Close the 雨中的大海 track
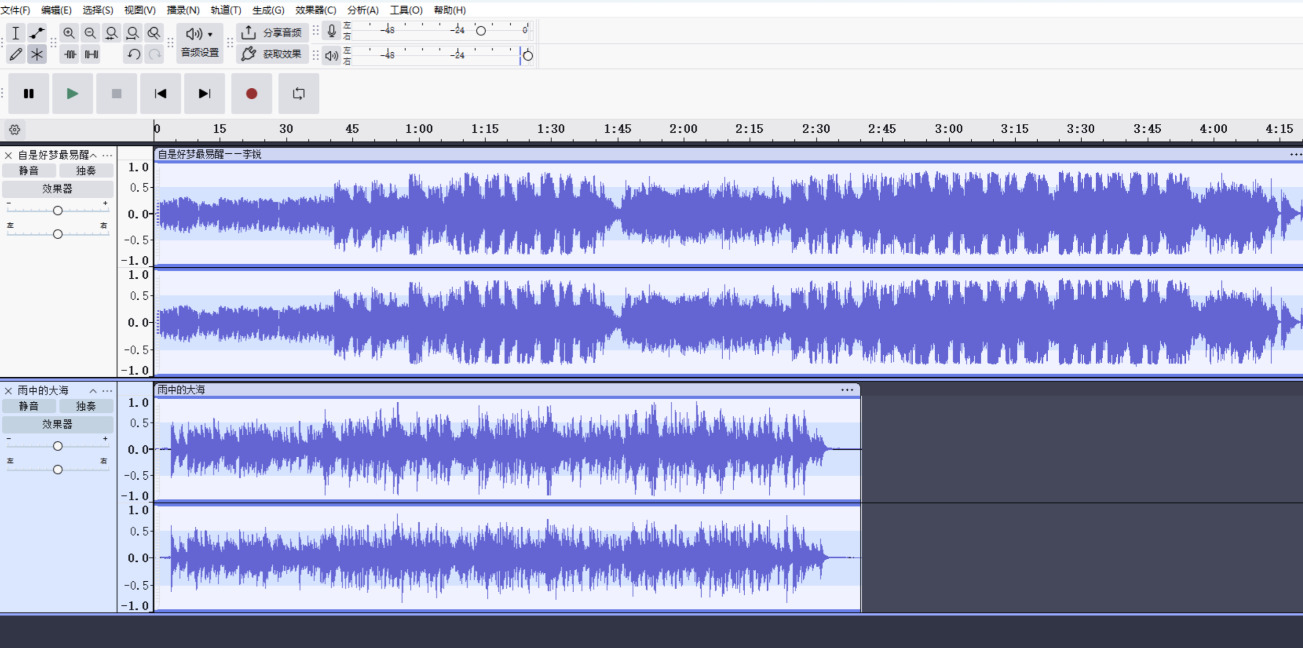Image resolution: width=1303 pixels, height=648 pixels. 8,390
